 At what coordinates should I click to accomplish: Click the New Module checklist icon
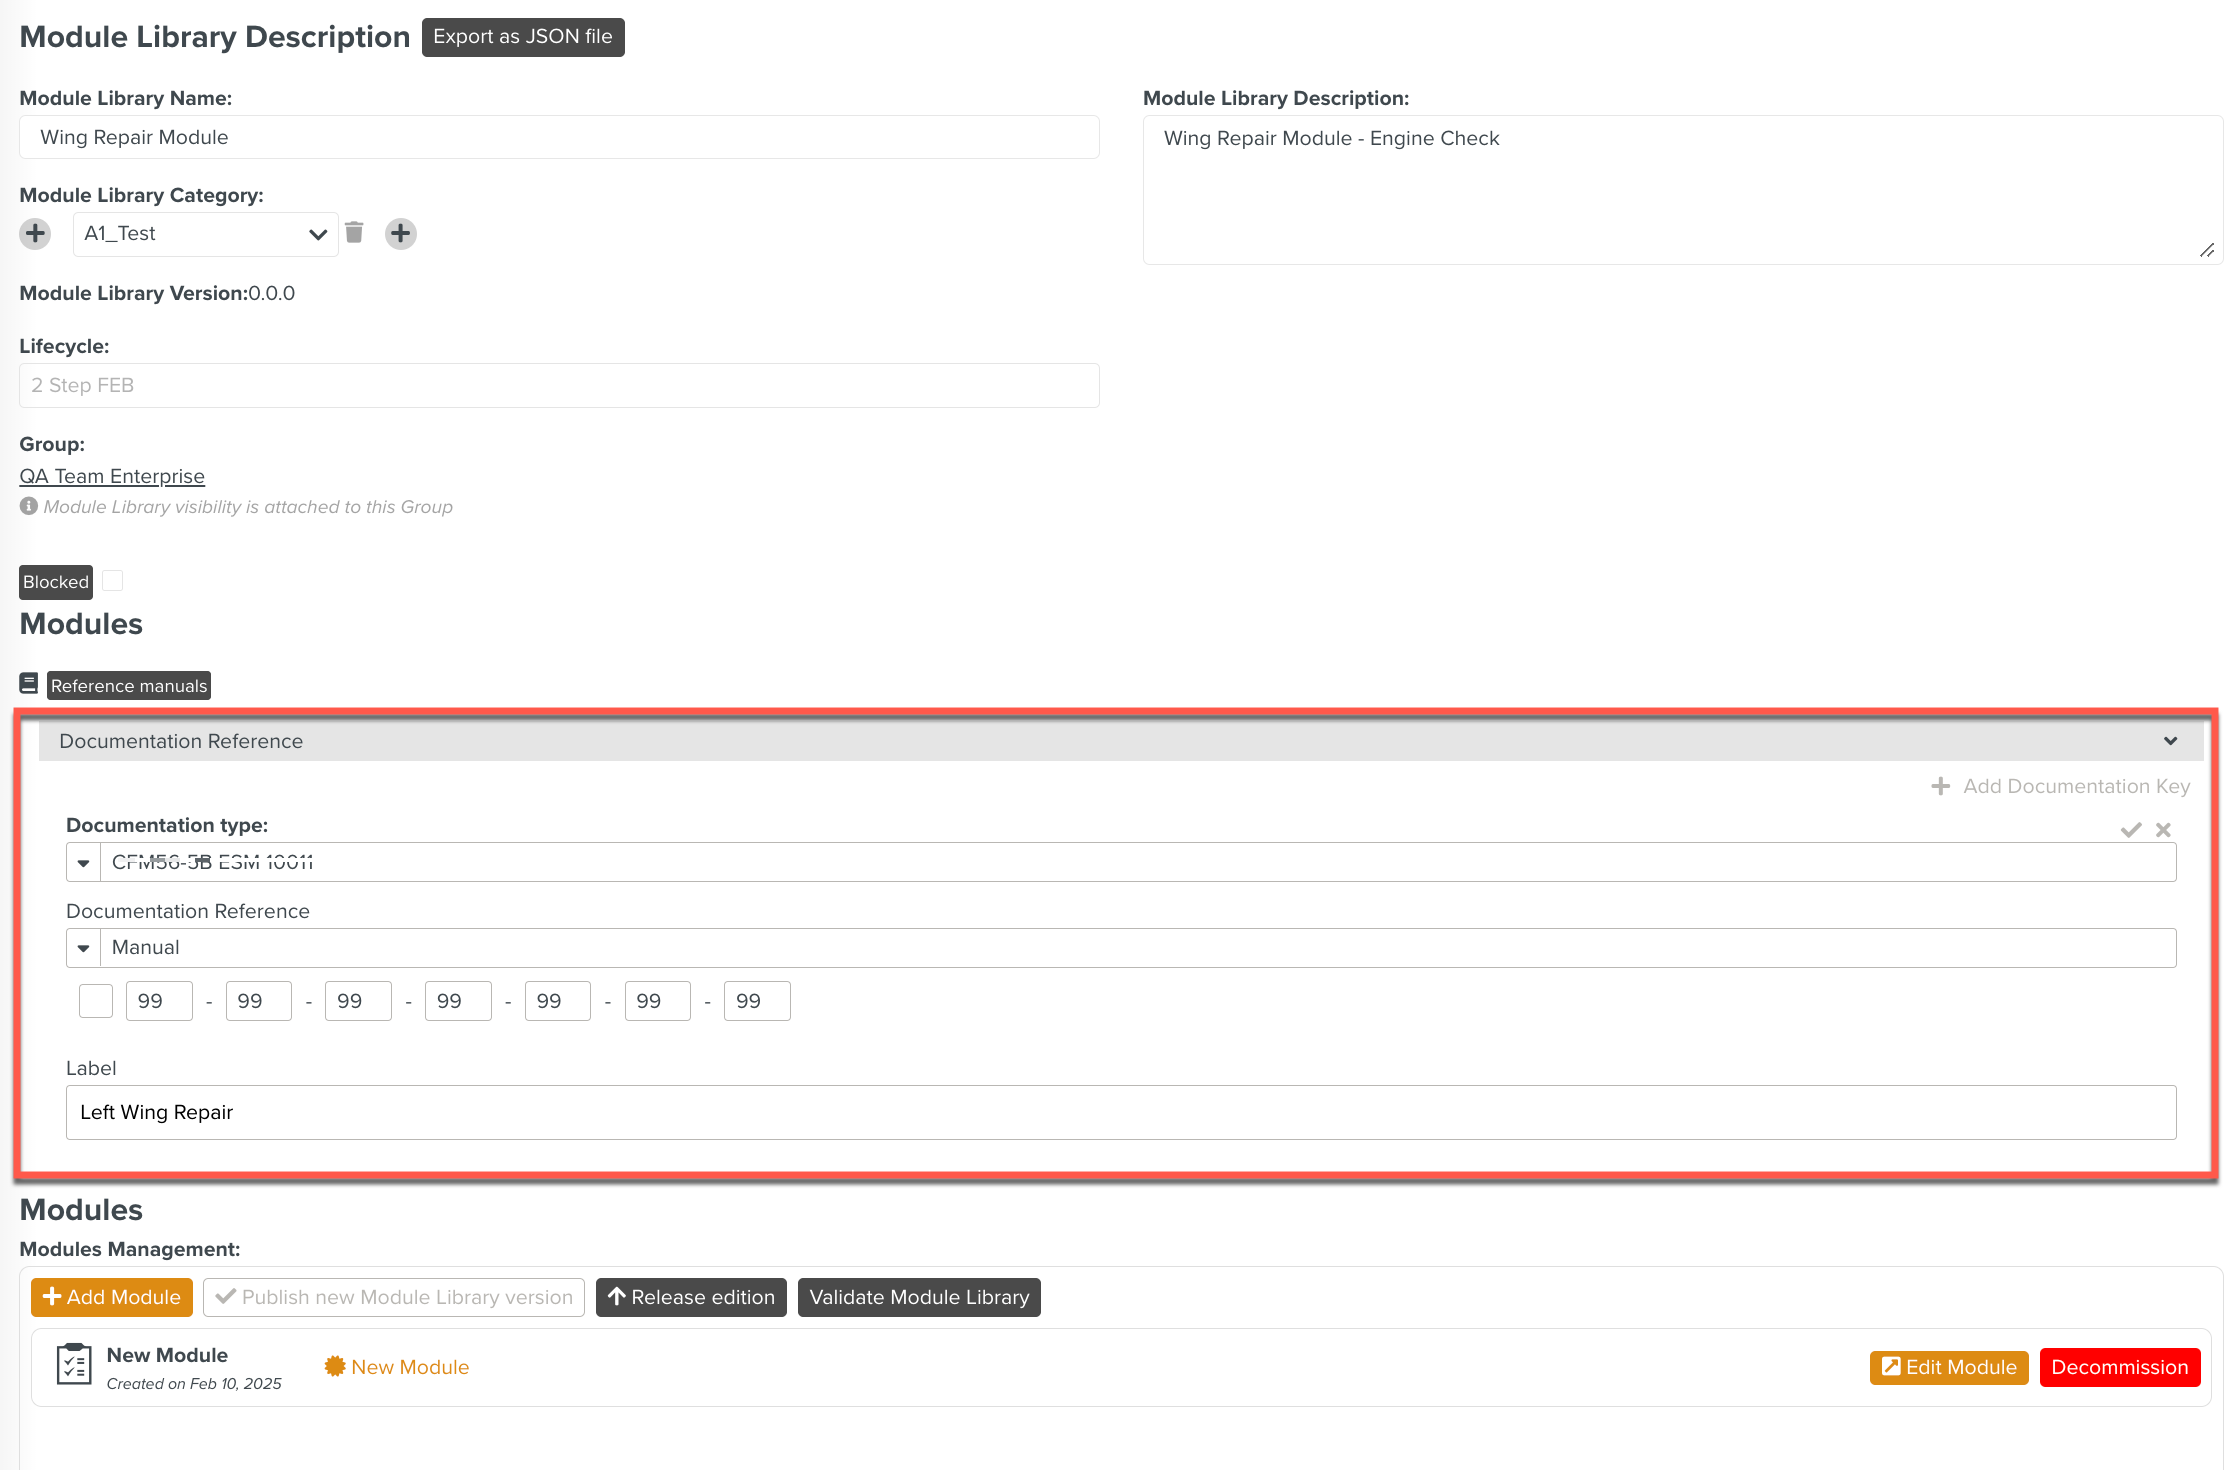74,1365
